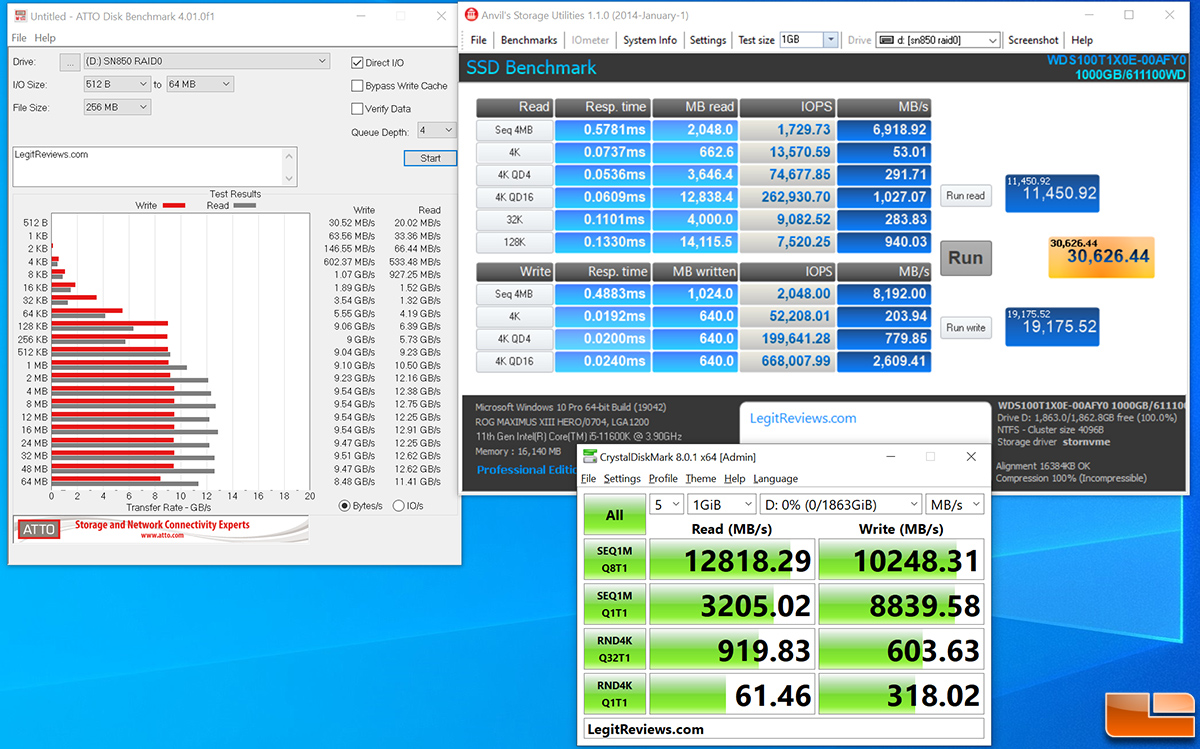Run the RND4K Q1T1 test in CrystalDiskMark
Viewport: 1200px width, 749px height.
point(614,694)
